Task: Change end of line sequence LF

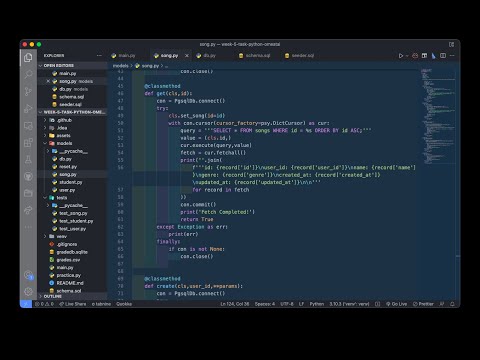Action: click(301, 304)
